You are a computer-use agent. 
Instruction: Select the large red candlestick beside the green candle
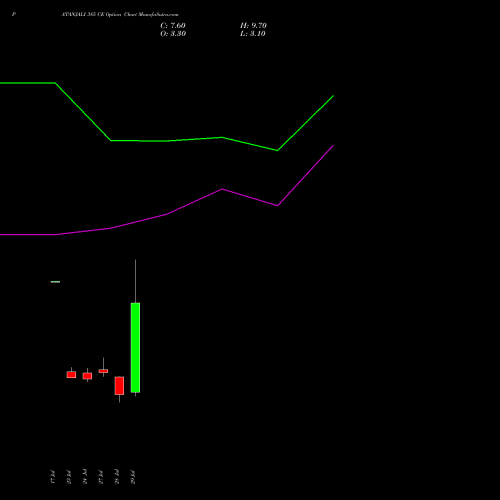click(x=119, y=386)
